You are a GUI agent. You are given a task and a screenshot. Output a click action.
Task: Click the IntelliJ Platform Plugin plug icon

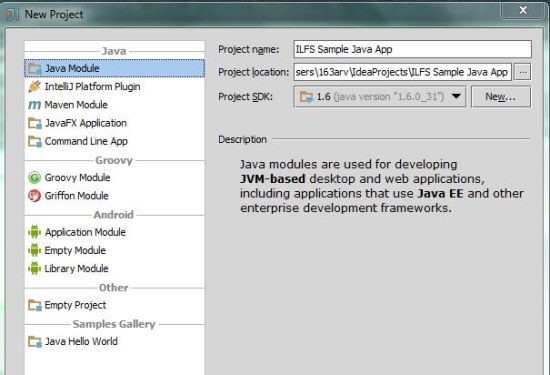click(34, 86)
